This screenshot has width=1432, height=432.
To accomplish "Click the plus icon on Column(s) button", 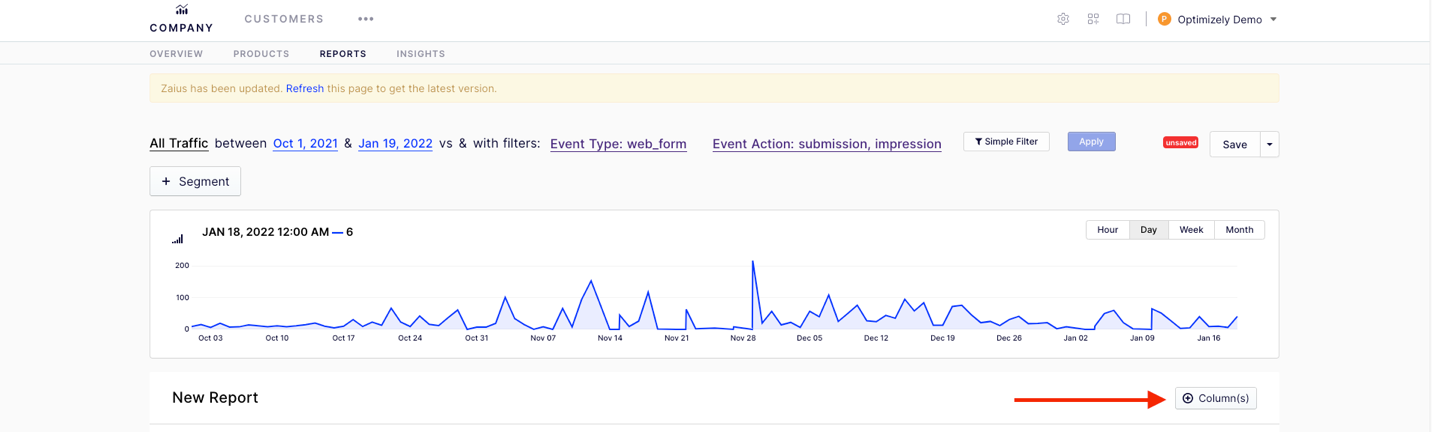I will pyautogui.click(x=1188, y=398).
